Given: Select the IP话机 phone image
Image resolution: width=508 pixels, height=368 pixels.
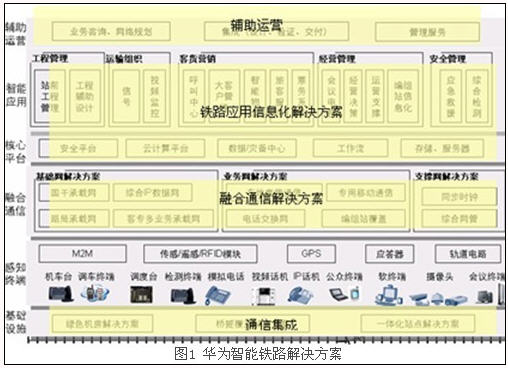Looking at the screenshot, I should pyautogui.click(x=301, y=295).
